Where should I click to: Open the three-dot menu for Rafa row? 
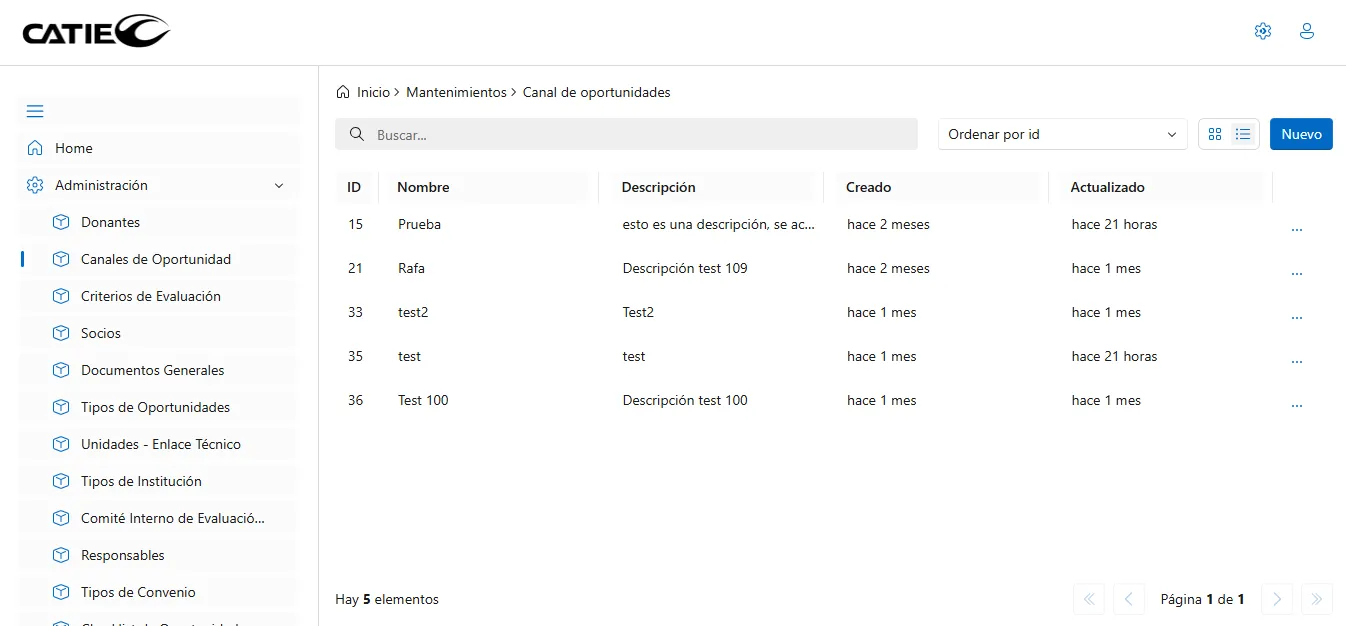tap(1296, 273)
